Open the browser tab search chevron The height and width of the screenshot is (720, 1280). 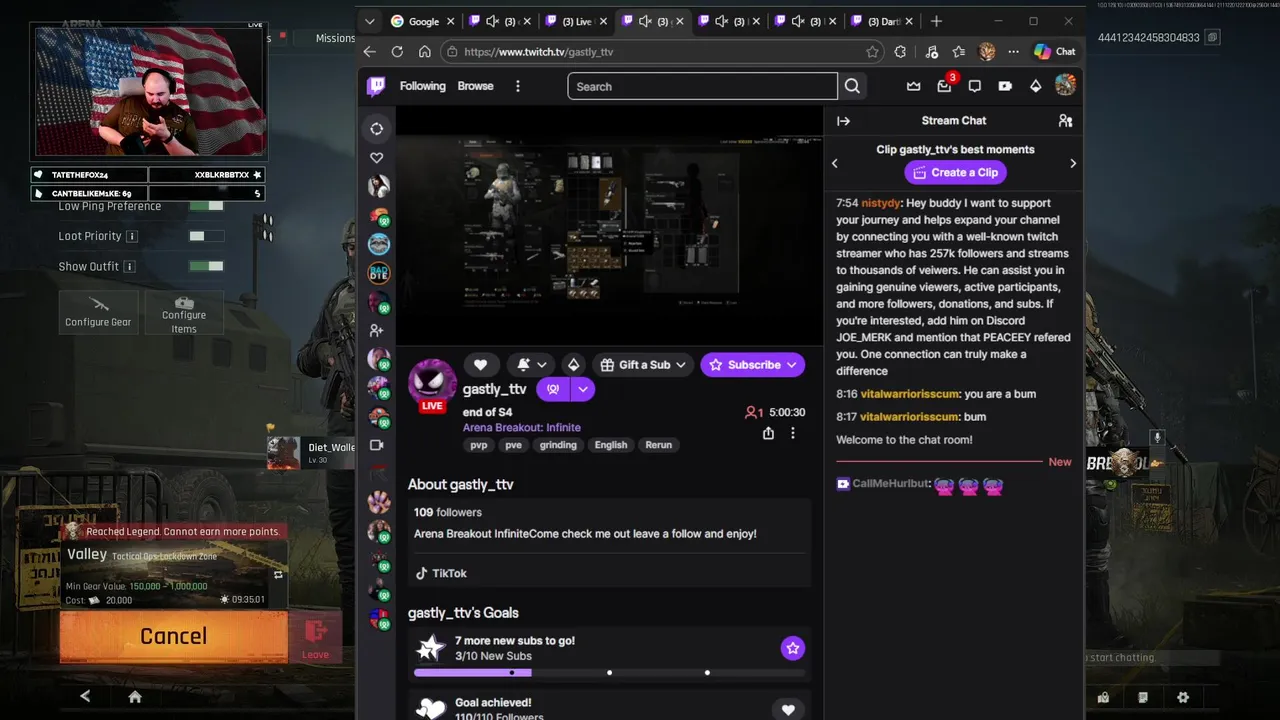[x=370, y=21]
